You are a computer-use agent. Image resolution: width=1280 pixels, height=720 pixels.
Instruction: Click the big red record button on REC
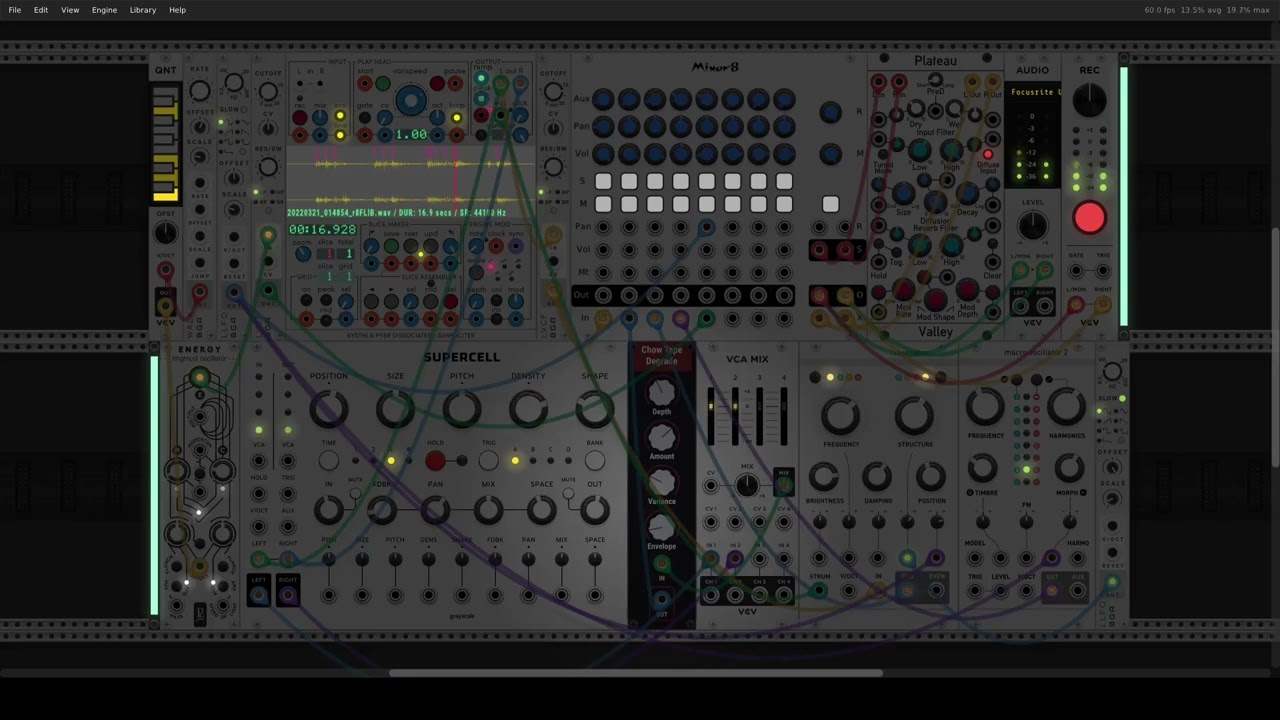pos(1089,218)
